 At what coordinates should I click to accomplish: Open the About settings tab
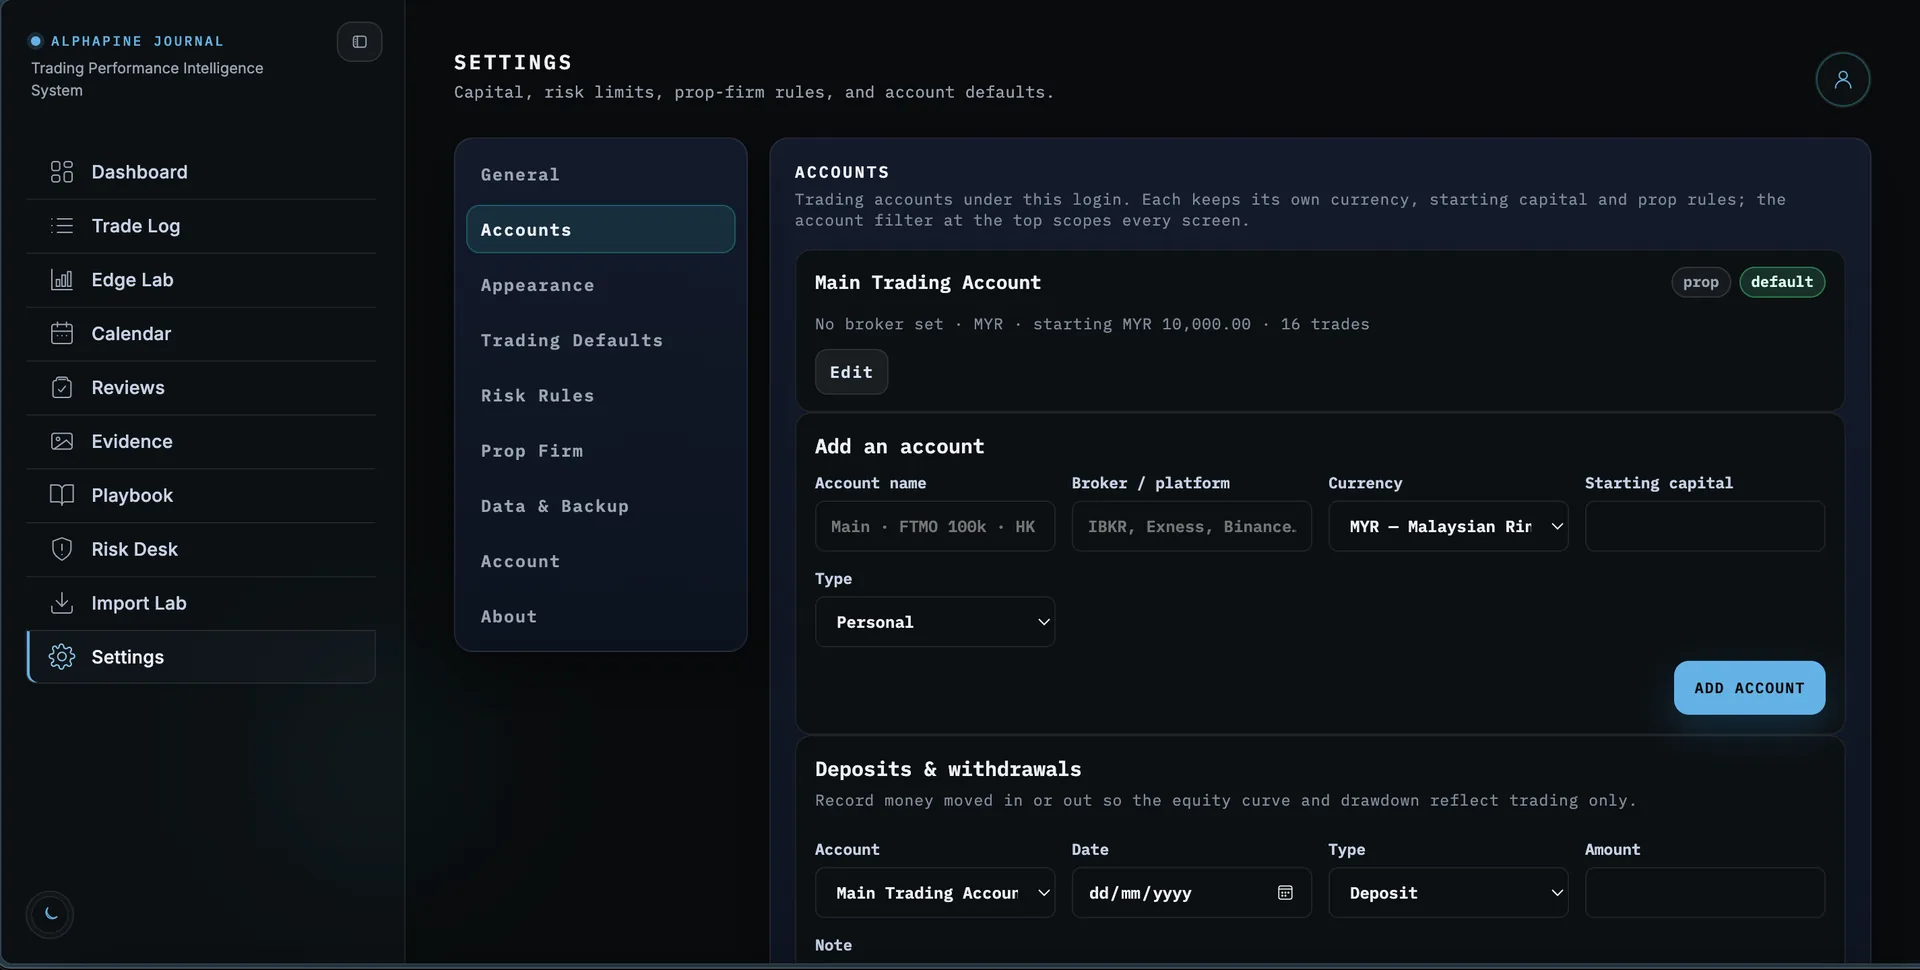tap(600, 617)
